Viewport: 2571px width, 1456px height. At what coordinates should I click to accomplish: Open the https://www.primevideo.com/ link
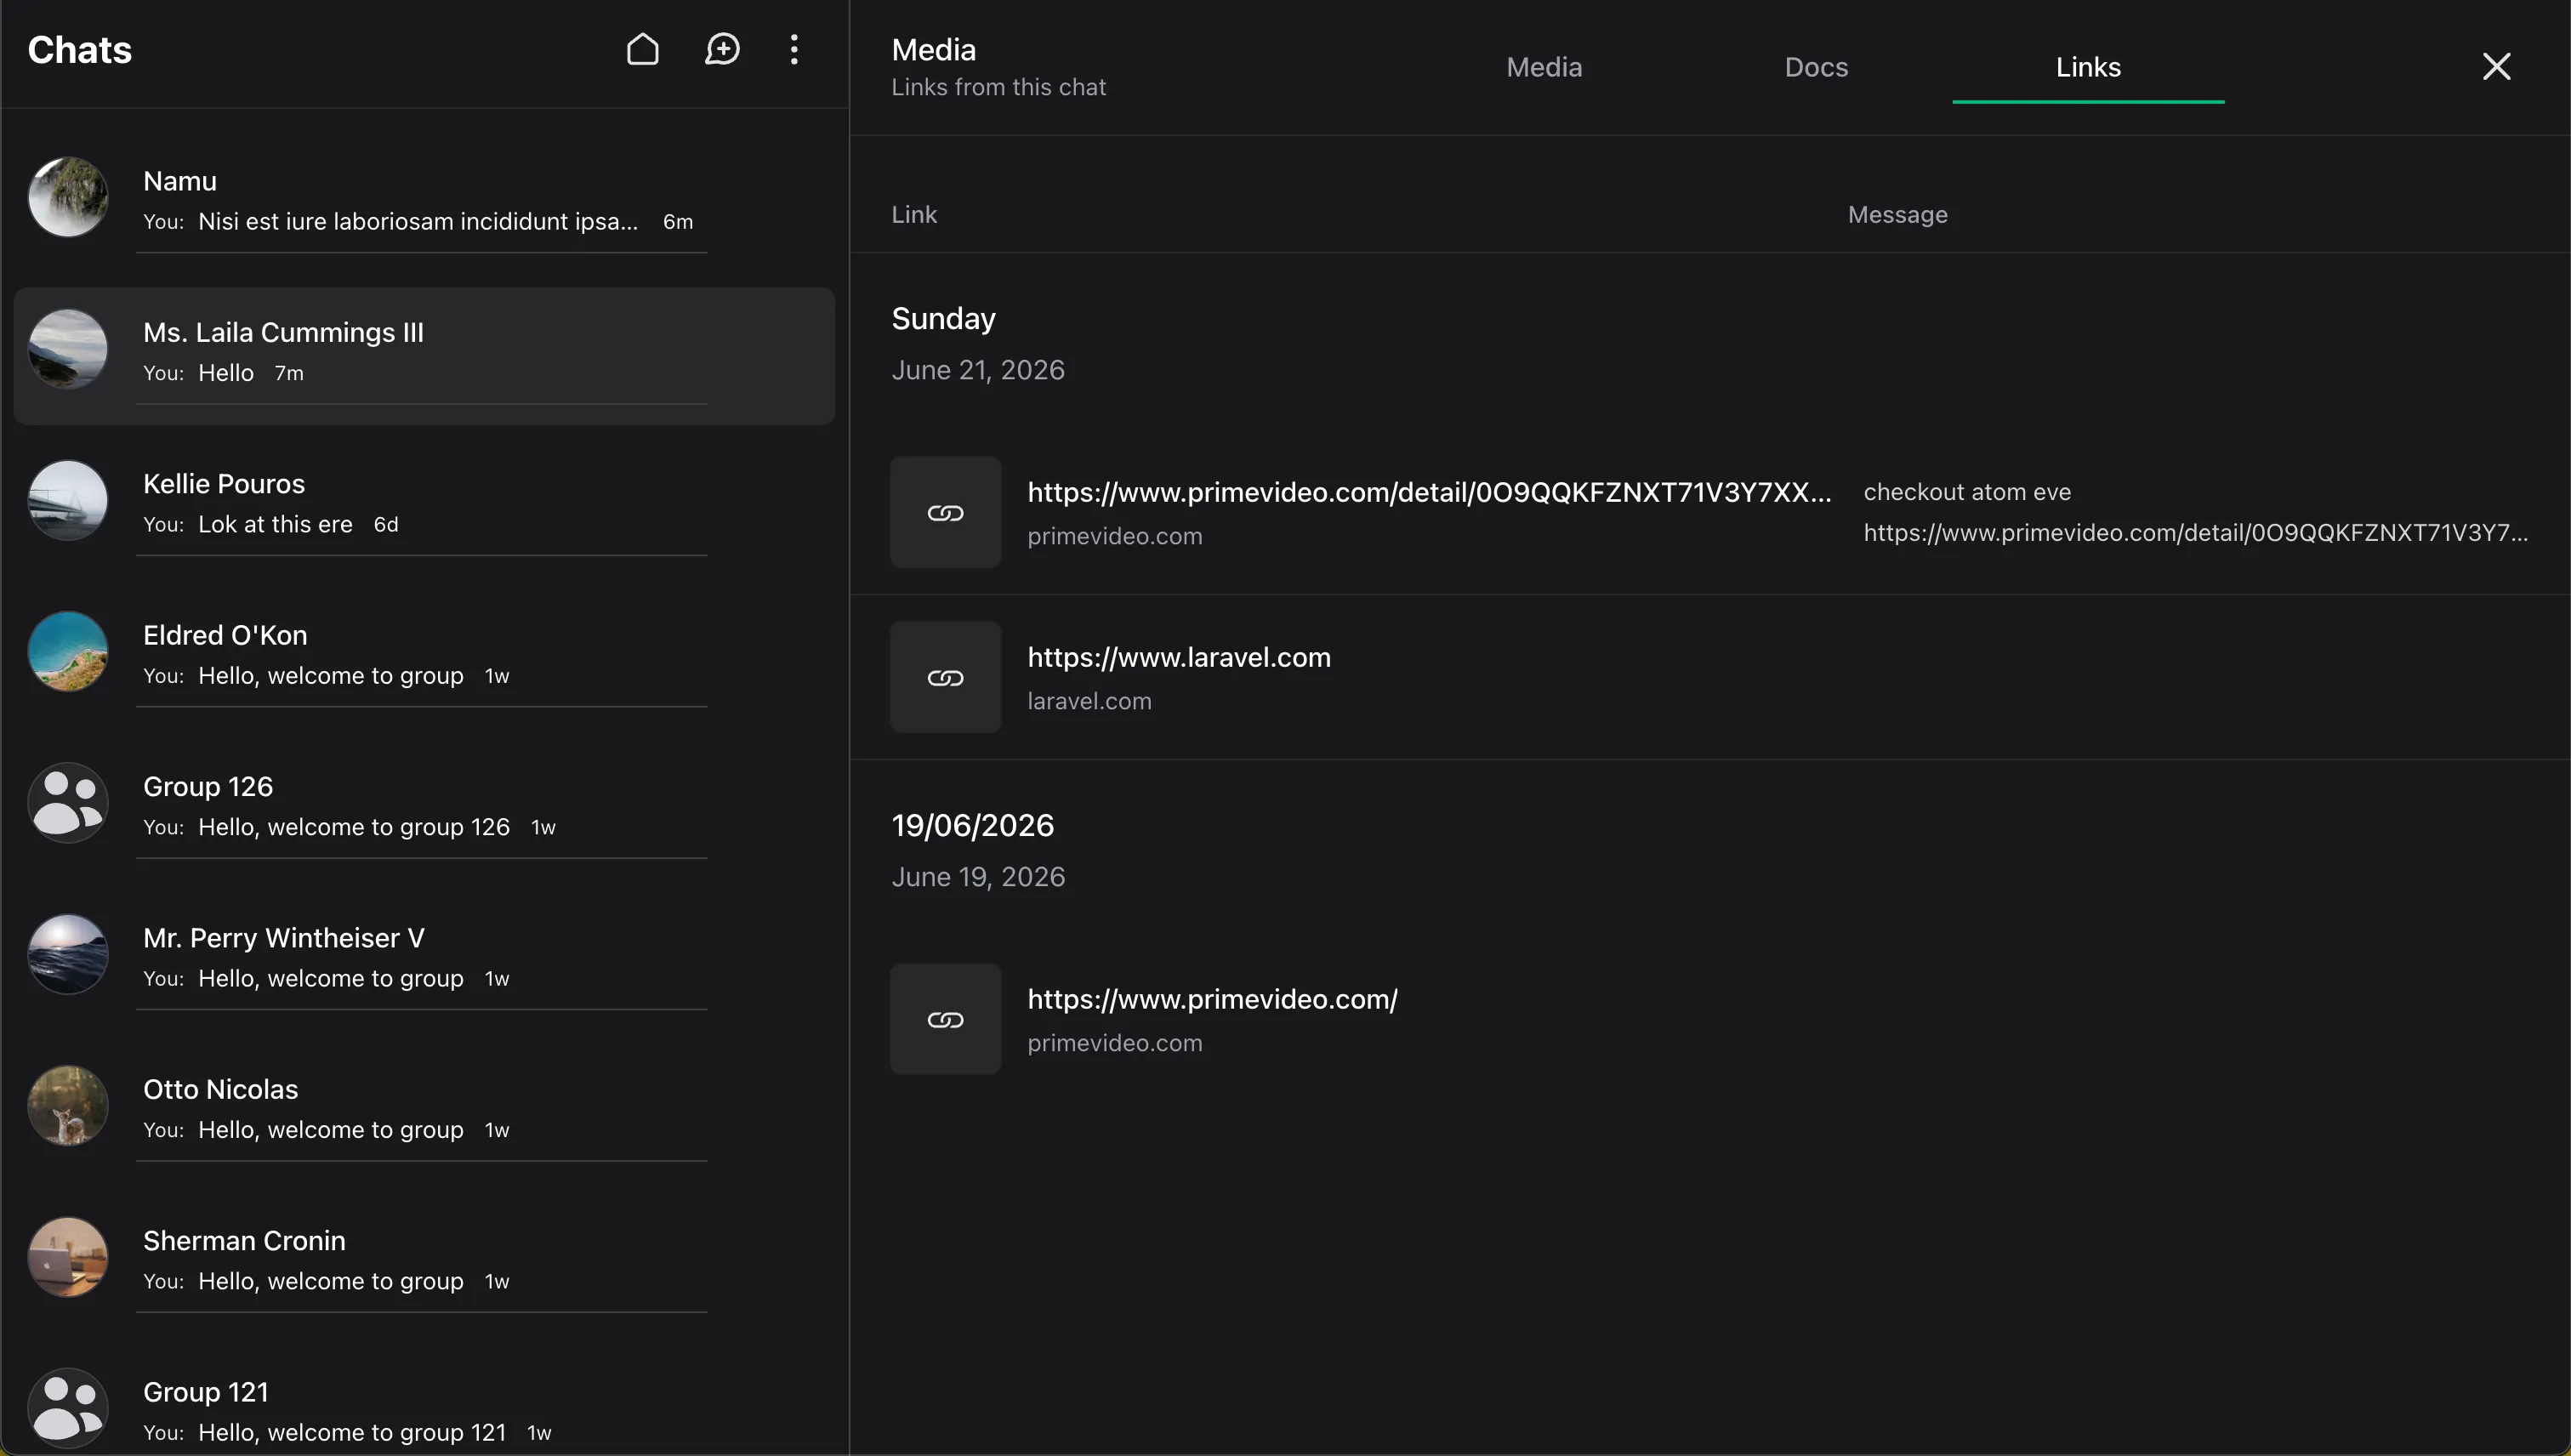[1212, 999]
